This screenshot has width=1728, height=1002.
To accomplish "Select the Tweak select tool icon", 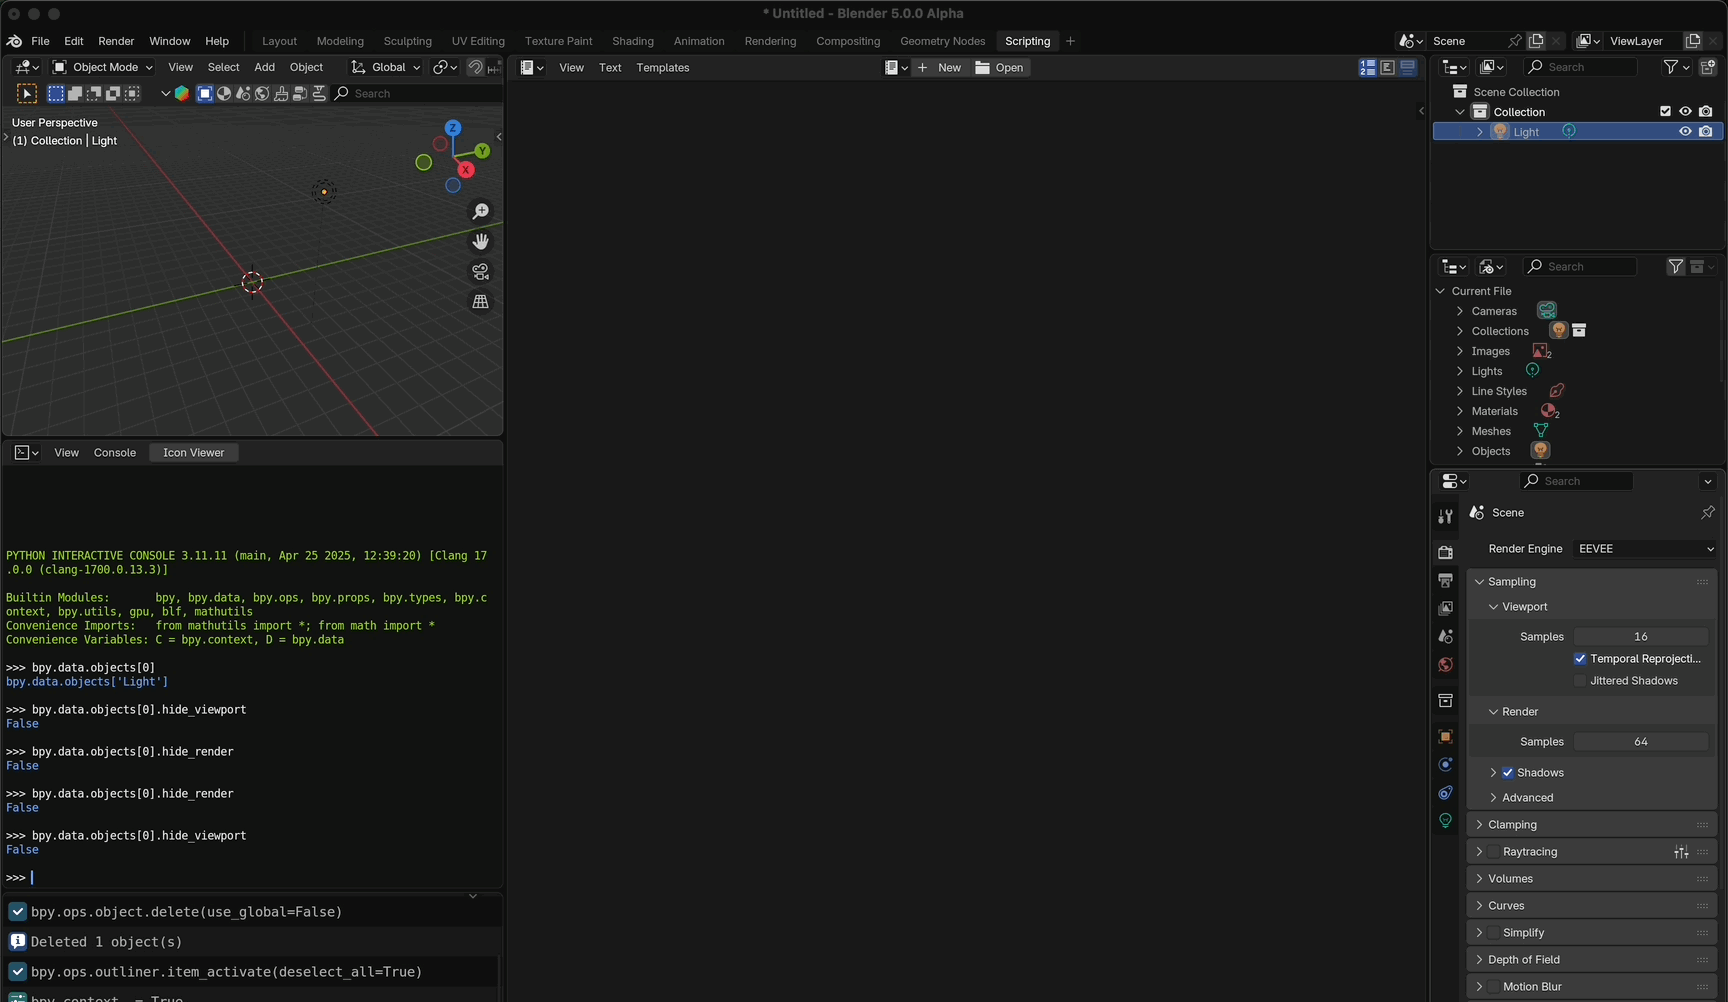I will pyautogui.click(x=27, y=93).
